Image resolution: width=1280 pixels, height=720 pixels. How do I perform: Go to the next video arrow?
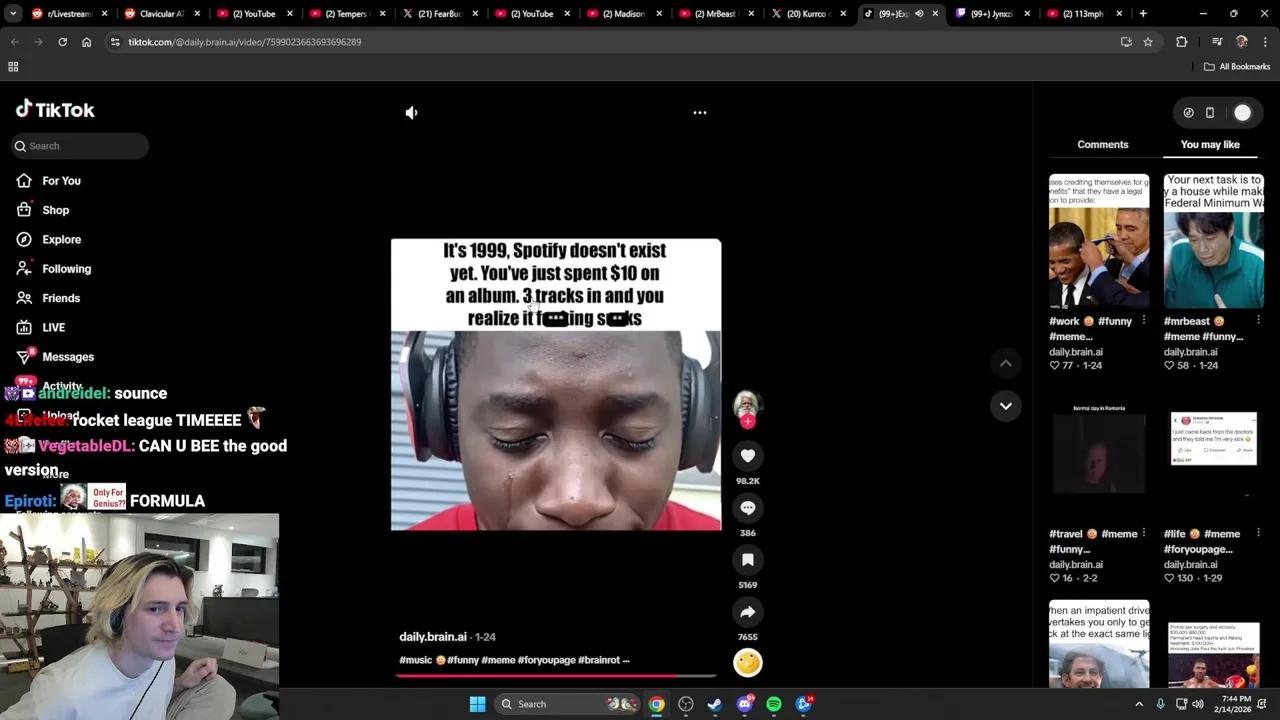pos(1006,406)
